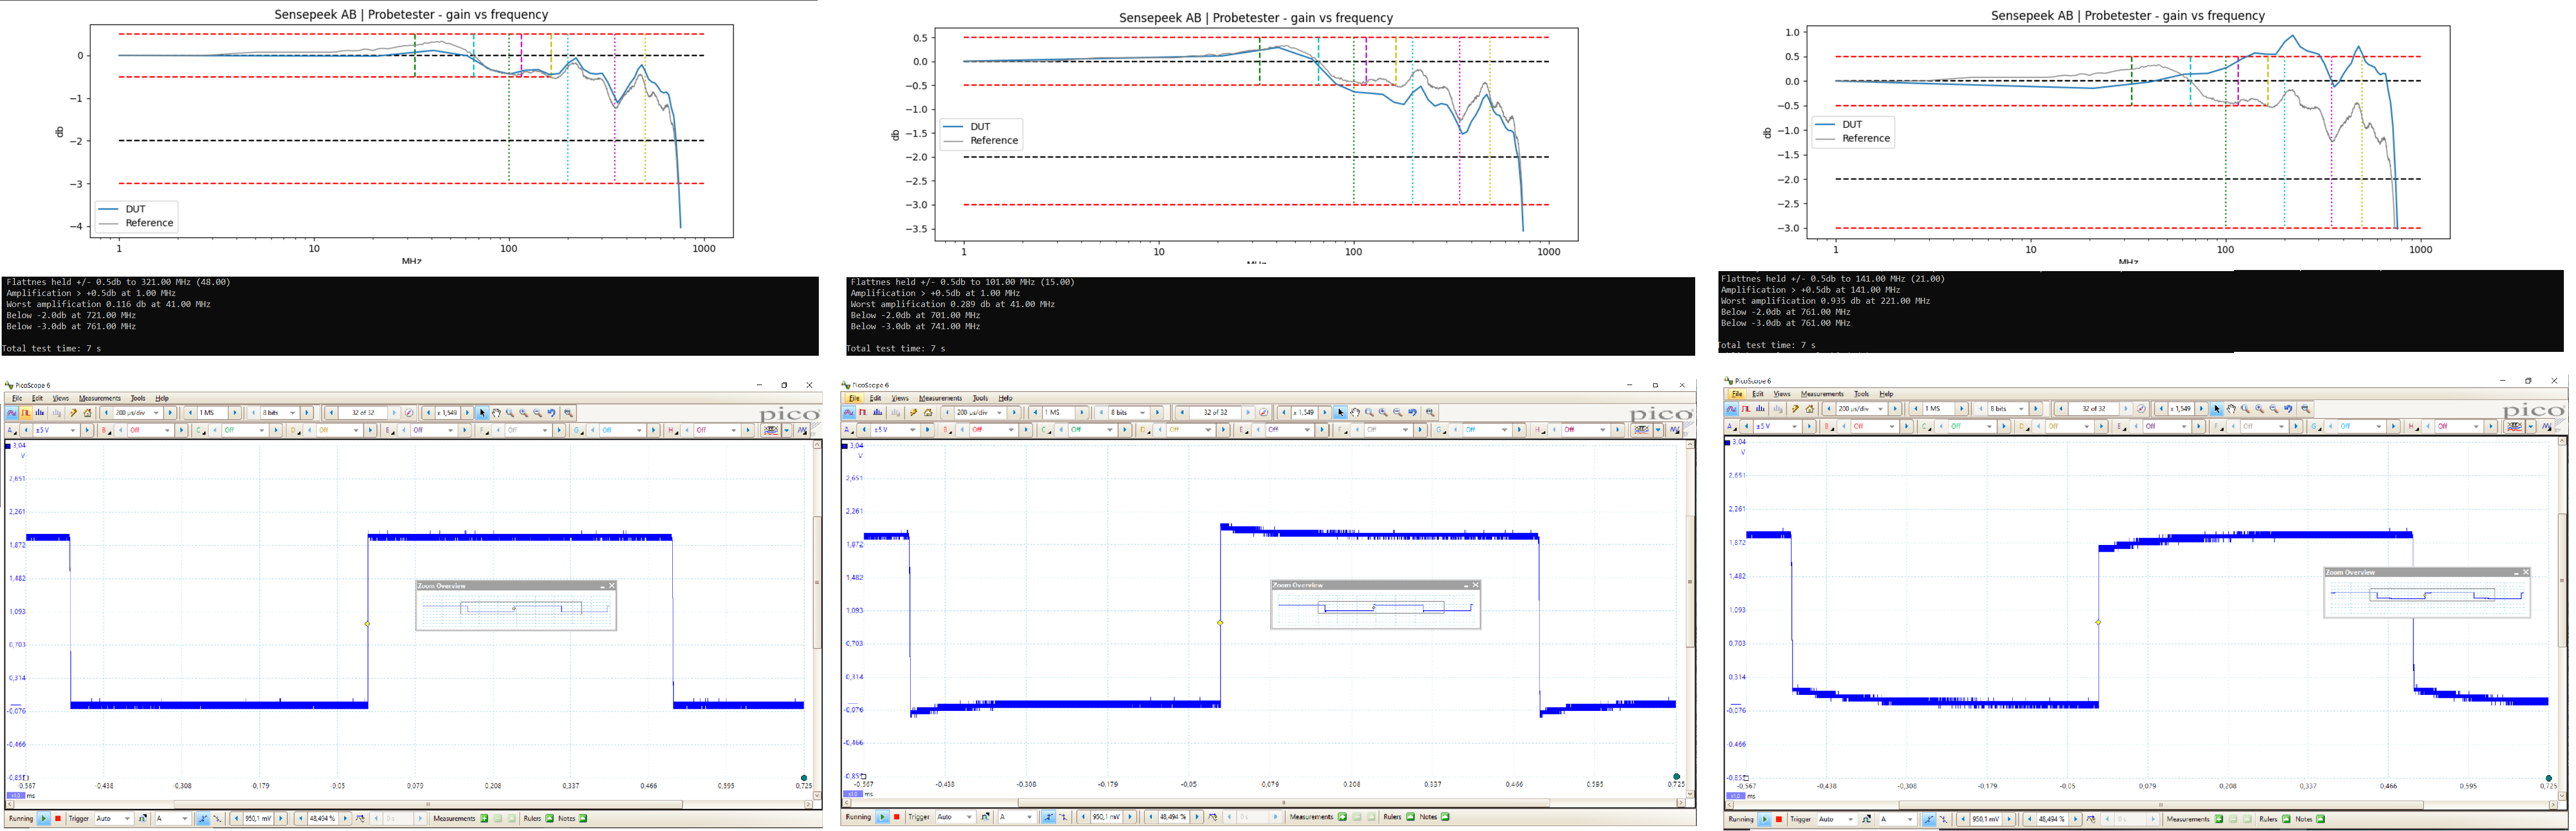The width and height of the screenshot is (2576, 831).
Task: Switch to Persistence mode in middle PicoScope window
Action: 862,413
